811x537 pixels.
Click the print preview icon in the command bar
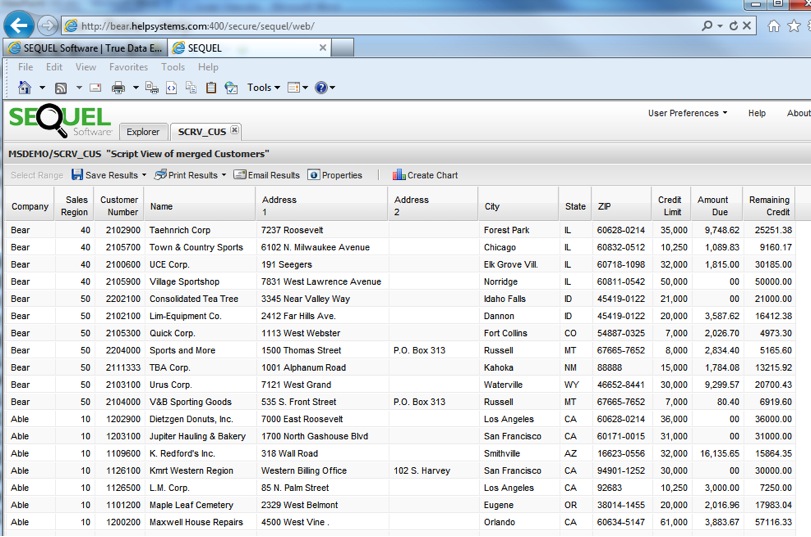tap(152, 87)
